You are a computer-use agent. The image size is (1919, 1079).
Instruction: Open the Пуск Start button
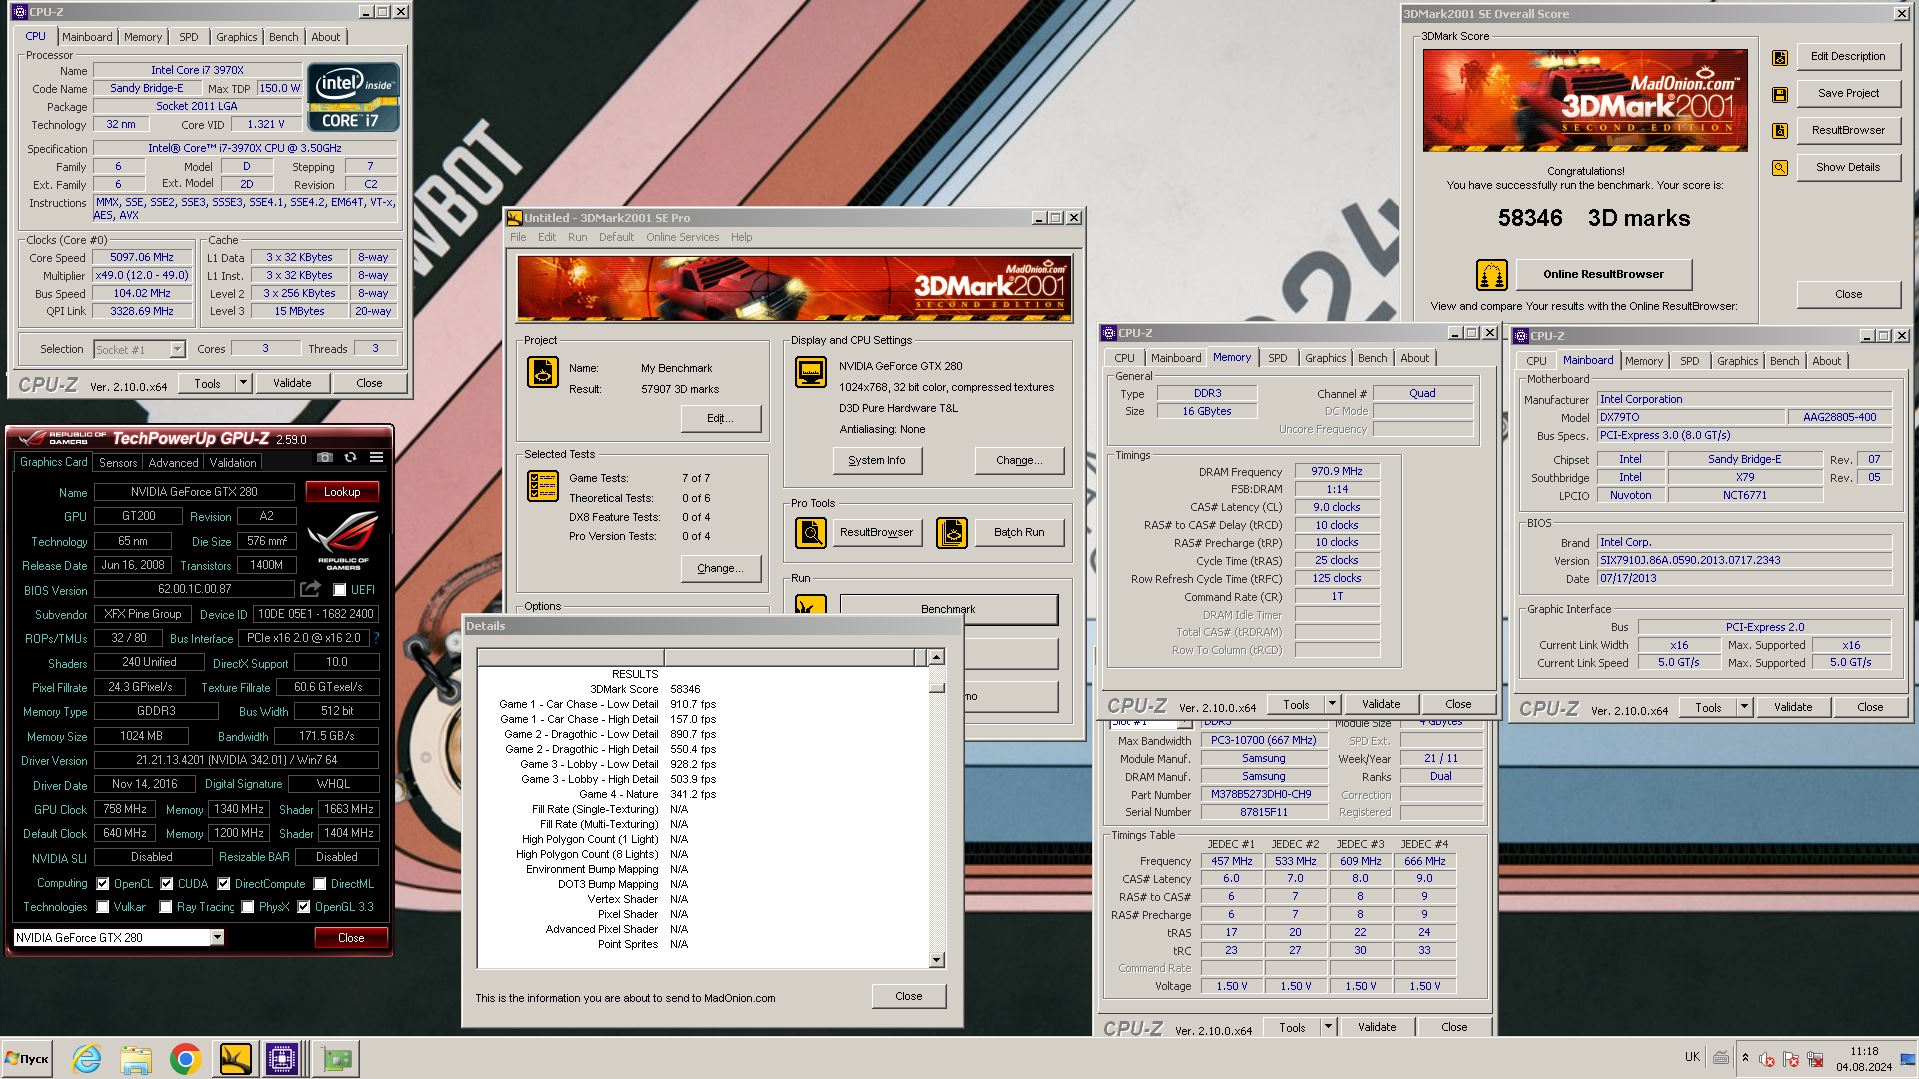click(x=27, y=1058)
